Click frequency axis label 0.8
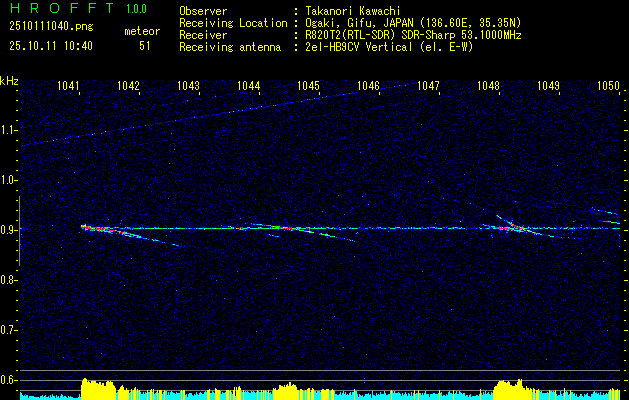 coord(8,280)
